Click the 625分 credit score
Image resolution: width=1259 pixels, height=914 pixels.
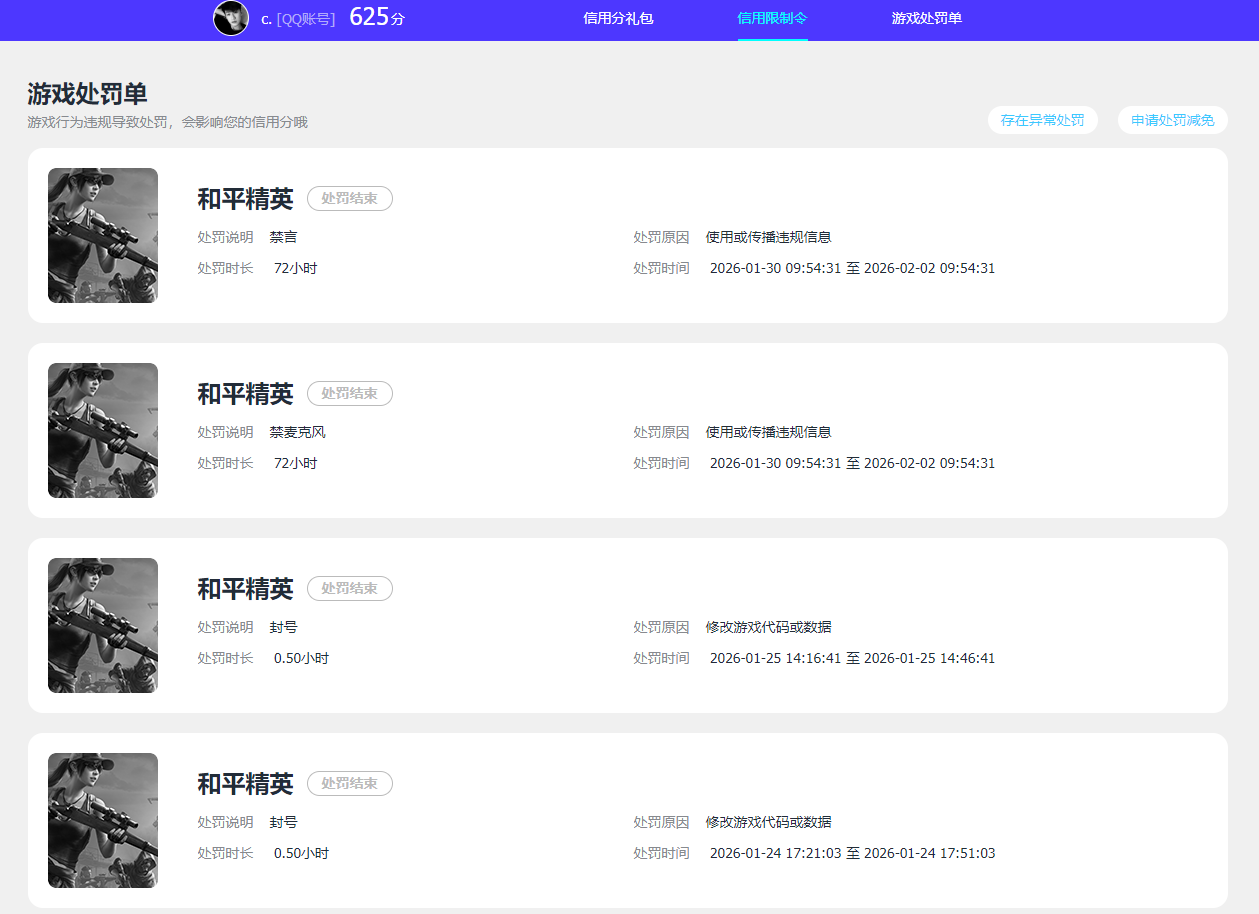[376, 17]
